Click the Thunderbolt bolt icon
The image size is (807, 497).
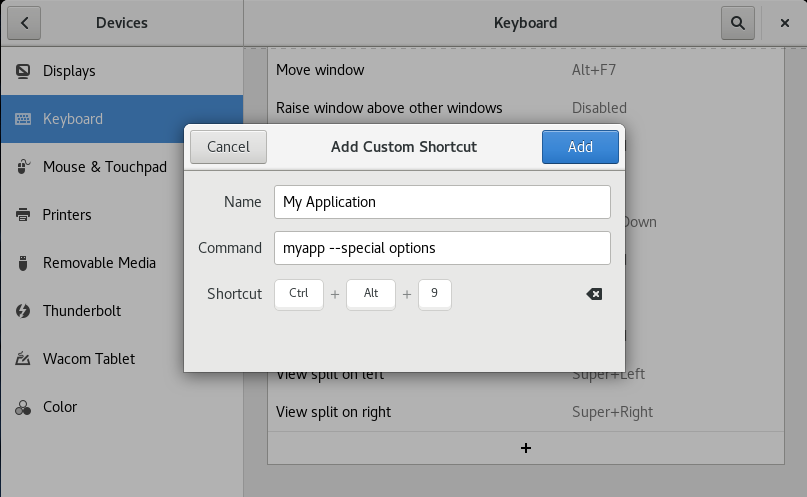pyautogui.click(x=23, y=311)
